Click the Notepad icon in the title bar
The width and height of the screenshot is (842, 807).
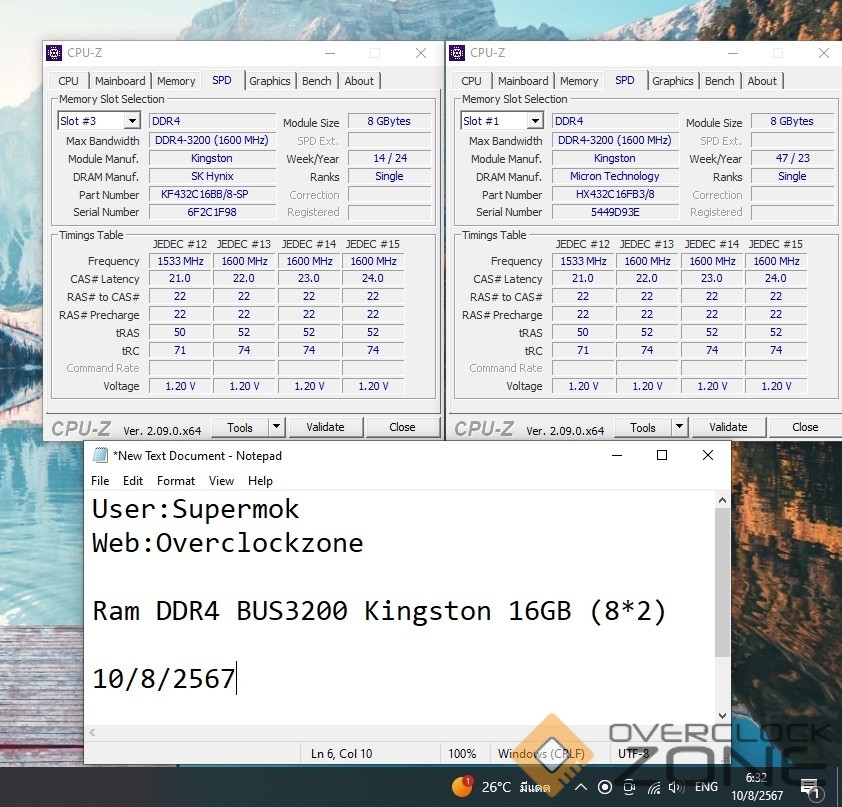[x=100, y=455]
